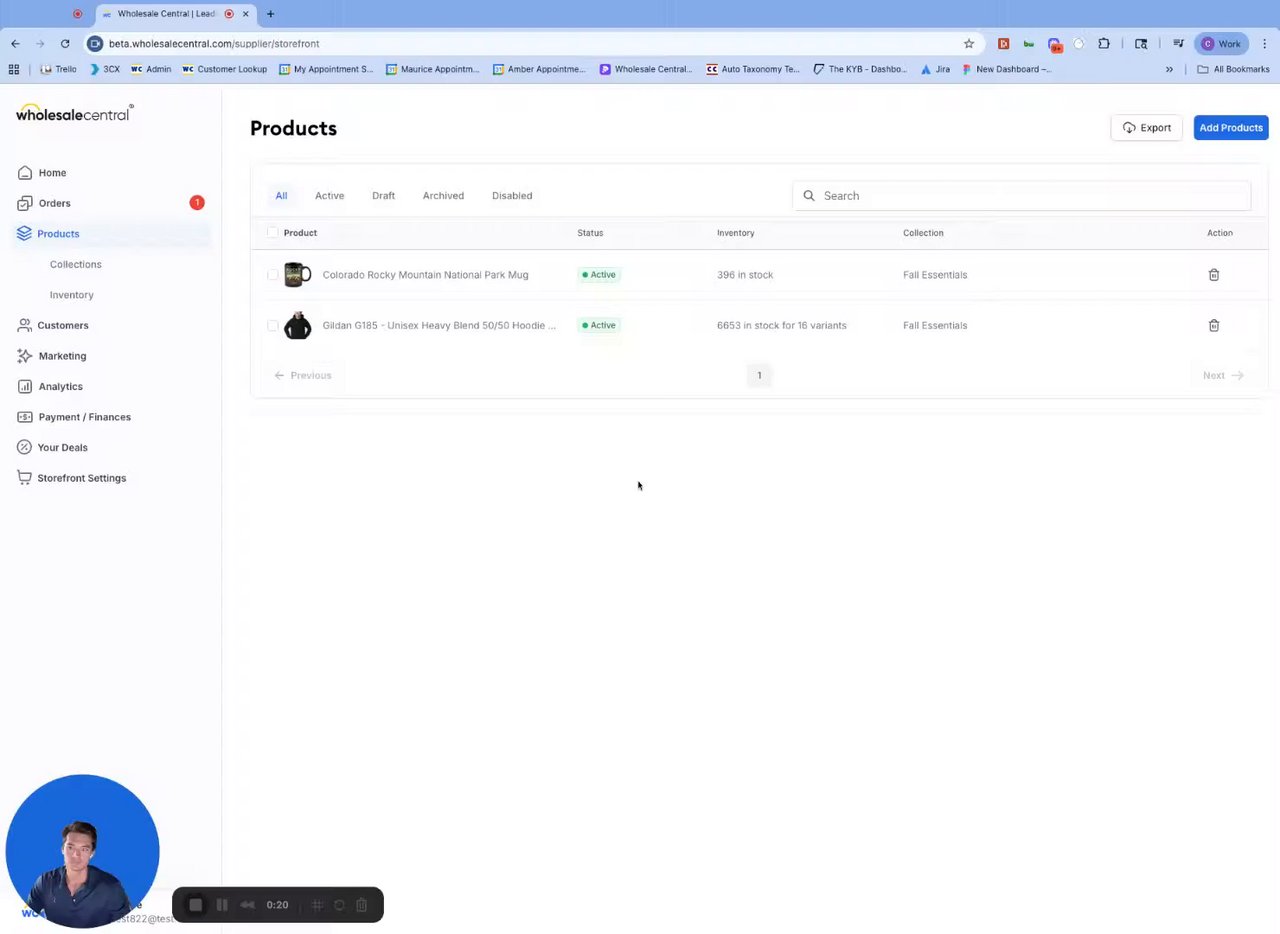1280x934 pixels.
Task: Delete the Gildan G185 Hoodie row
Action: click(x=1214, y=325)
